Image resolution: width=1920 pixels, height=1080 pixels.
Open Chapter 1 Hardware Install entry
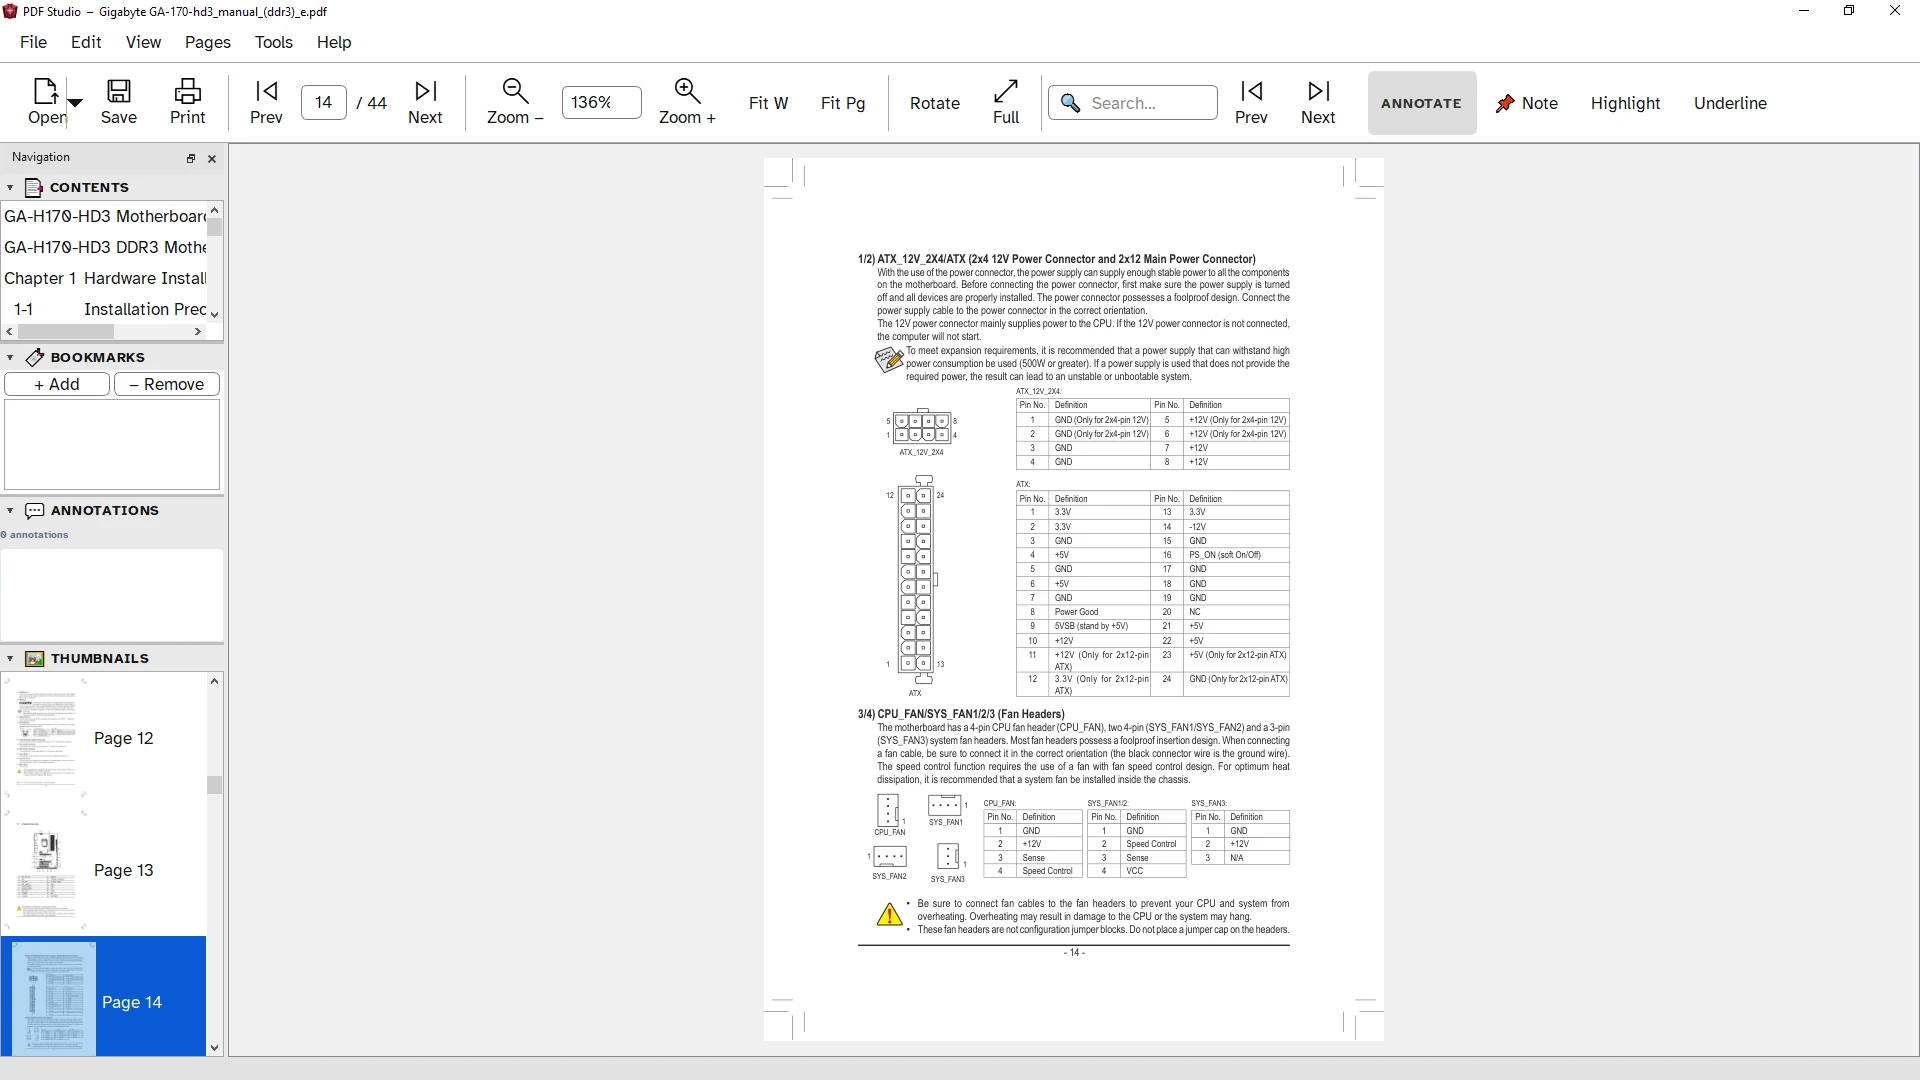(x=104, y=278)
